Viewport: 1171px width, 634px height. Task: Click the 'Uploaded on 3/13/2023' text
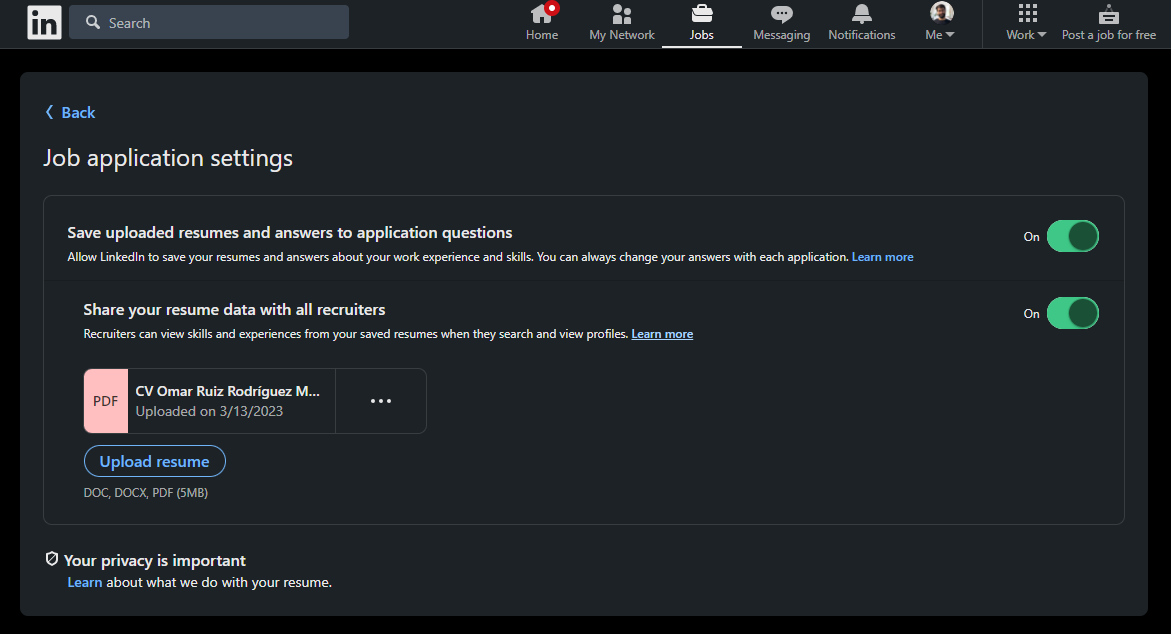[x=209, y=411]
